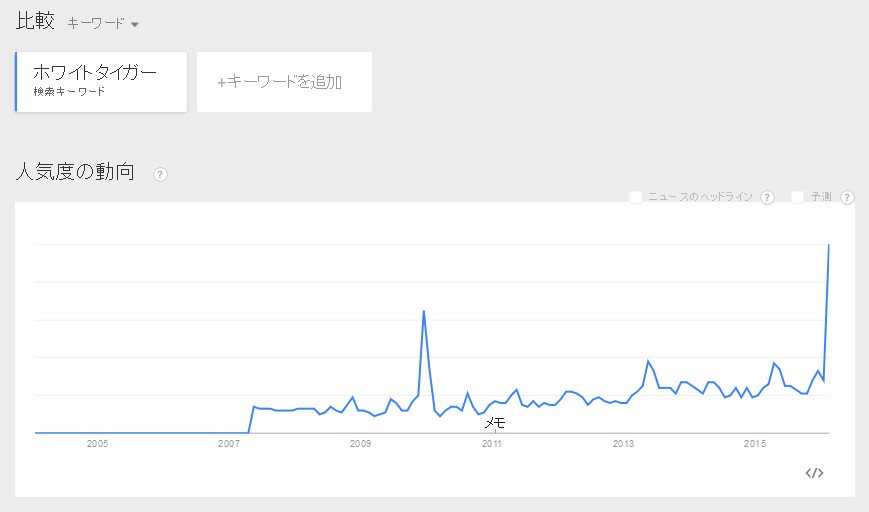869x512 pixels.
Task: Click the 2005 label on the time axis
Action: [x=98, y=443]
